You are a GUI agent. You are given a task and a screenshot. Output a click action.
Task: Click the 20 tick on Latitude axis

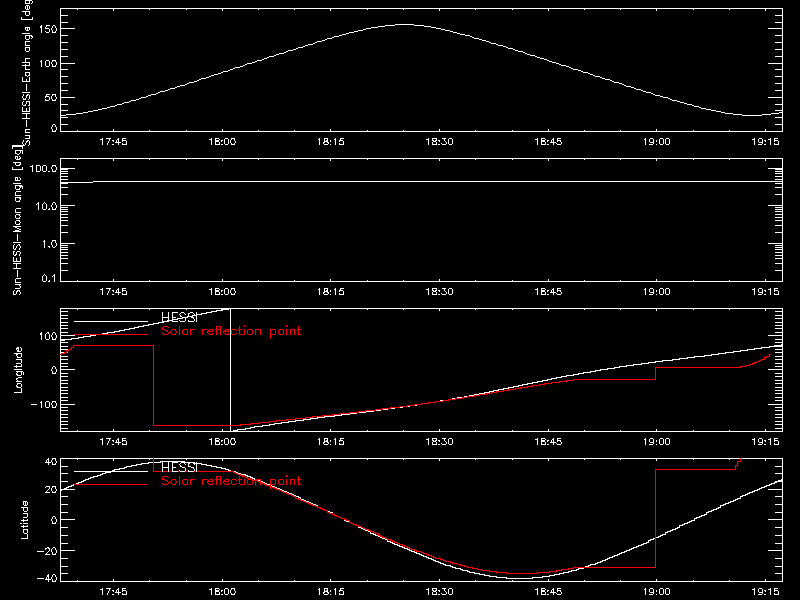(51, 490)
